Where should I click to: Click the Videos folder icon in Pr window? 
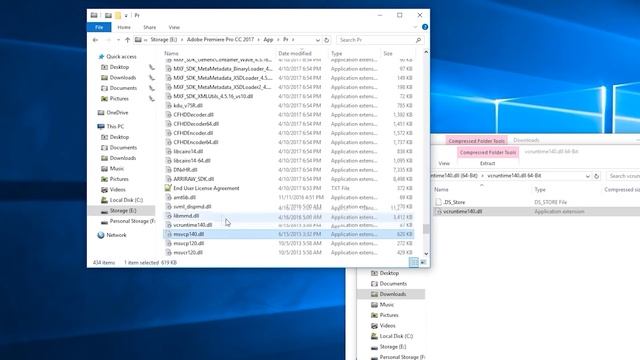[104, 190]
